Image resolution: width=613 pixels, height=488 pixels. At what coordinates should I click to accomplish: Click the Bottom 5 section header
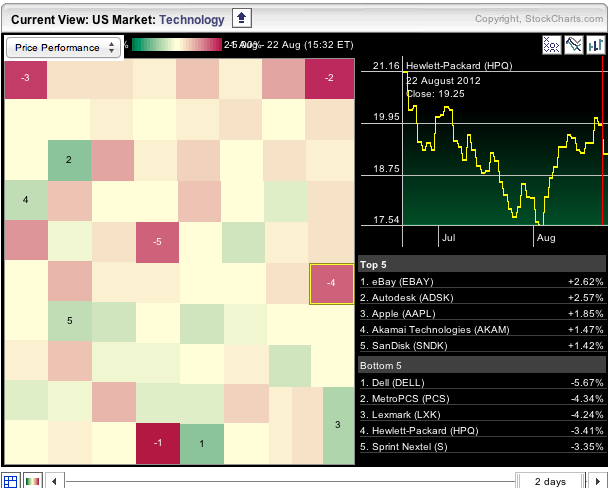(482, 366)
